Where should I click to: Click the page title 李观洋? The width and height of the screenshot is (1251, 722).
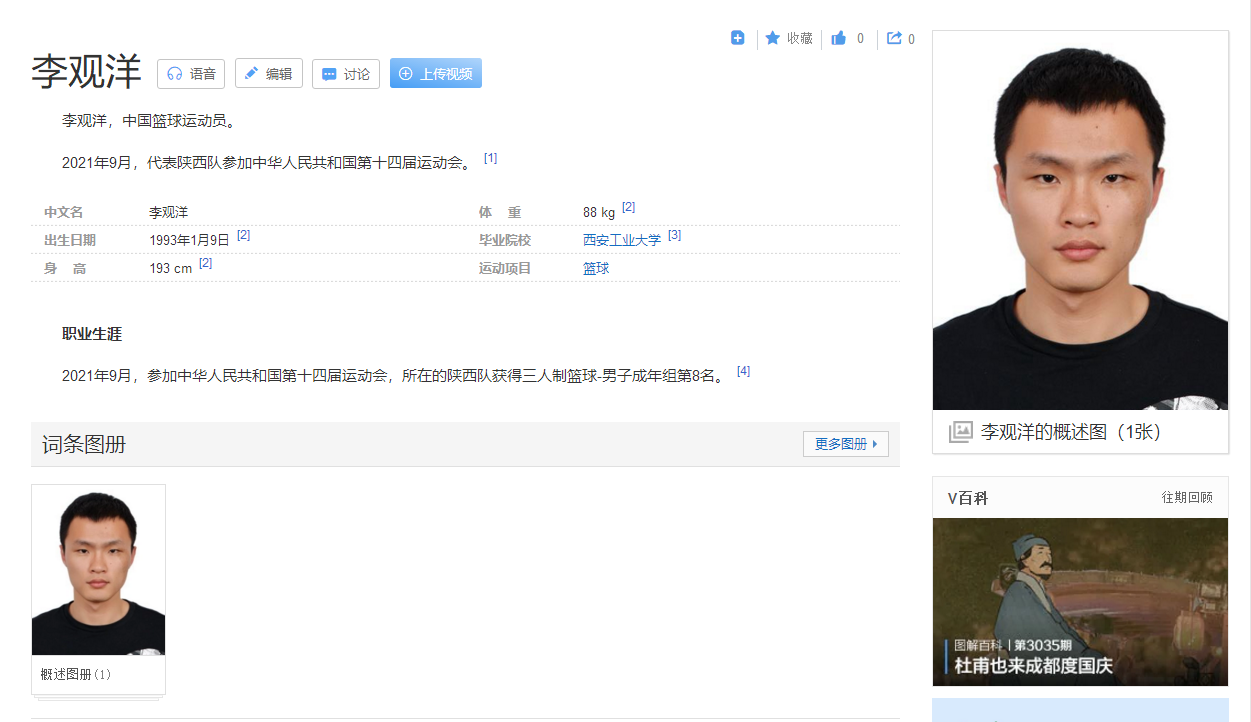coord(87,73)
